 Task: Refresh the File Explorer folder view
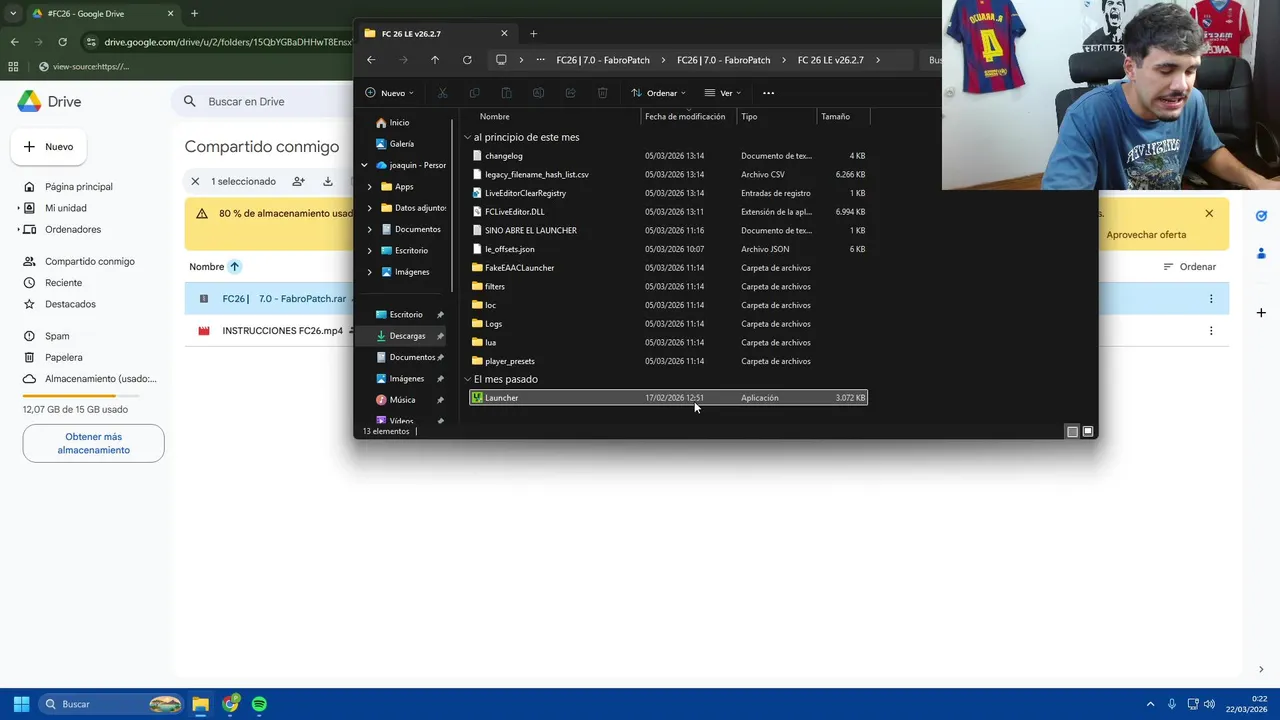tap(467, 60)
